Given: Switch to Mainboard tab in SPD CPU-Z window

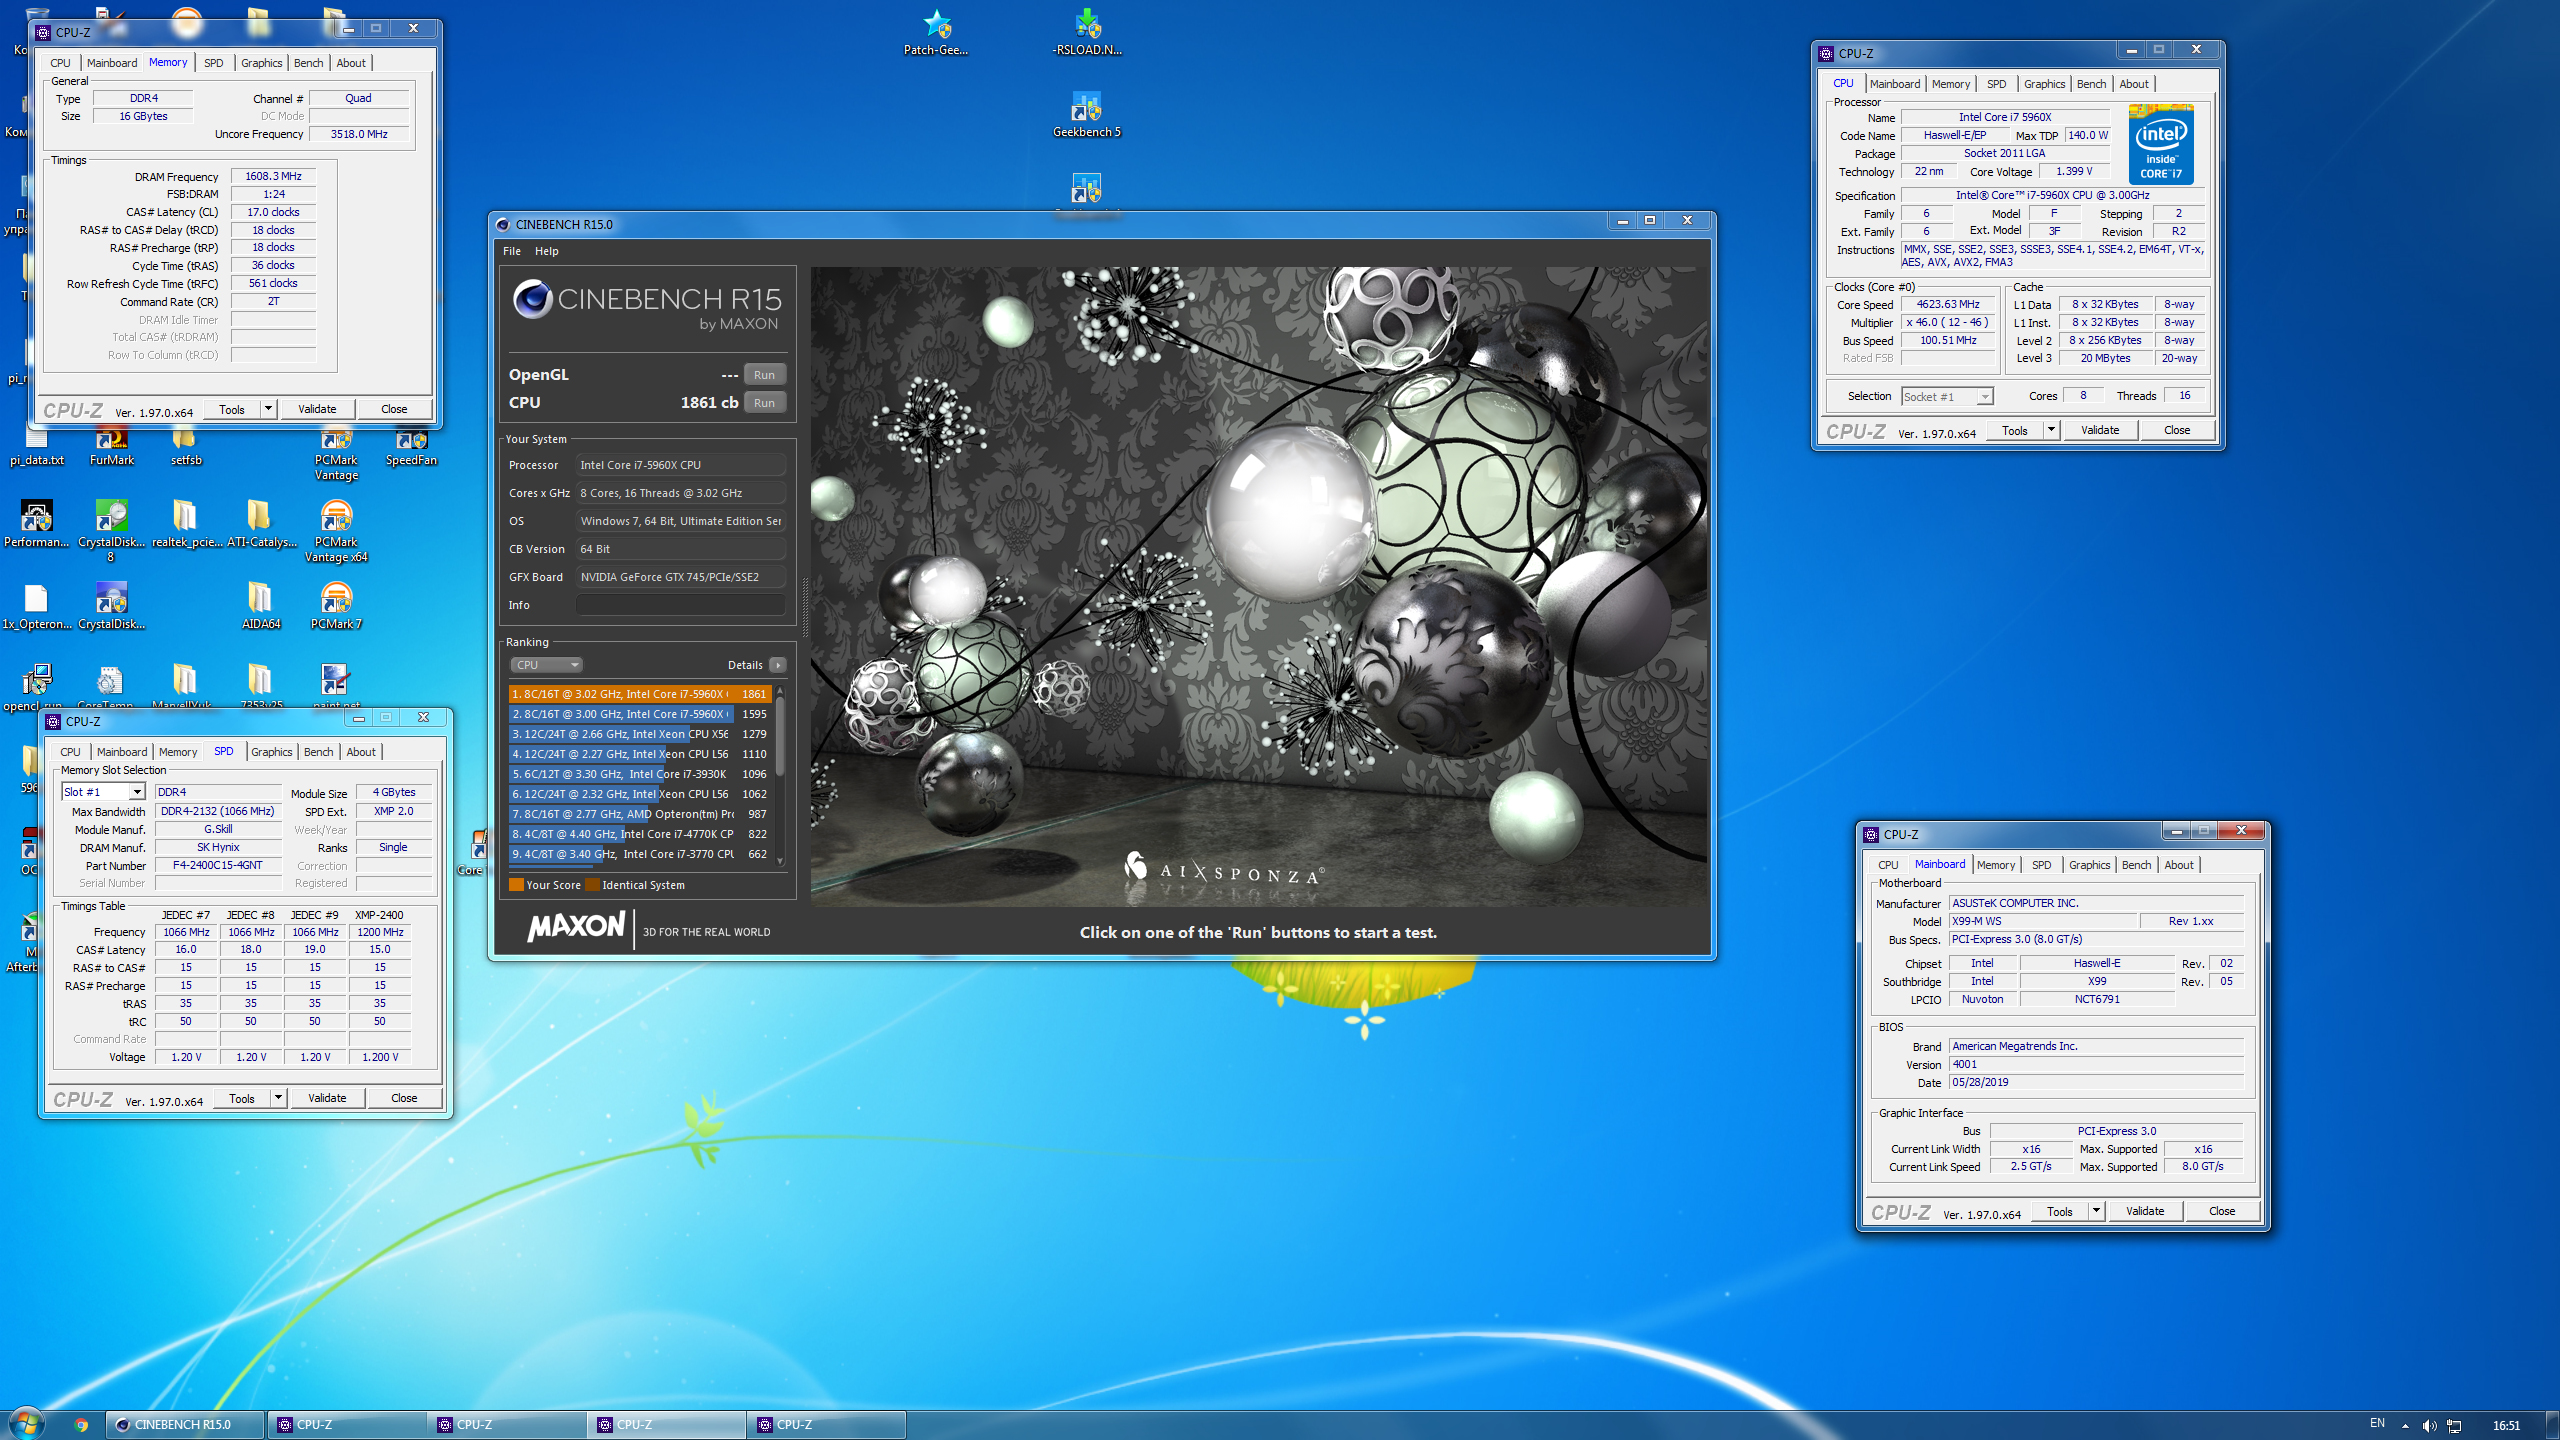Looking at the screenshot, I should 122,752.
